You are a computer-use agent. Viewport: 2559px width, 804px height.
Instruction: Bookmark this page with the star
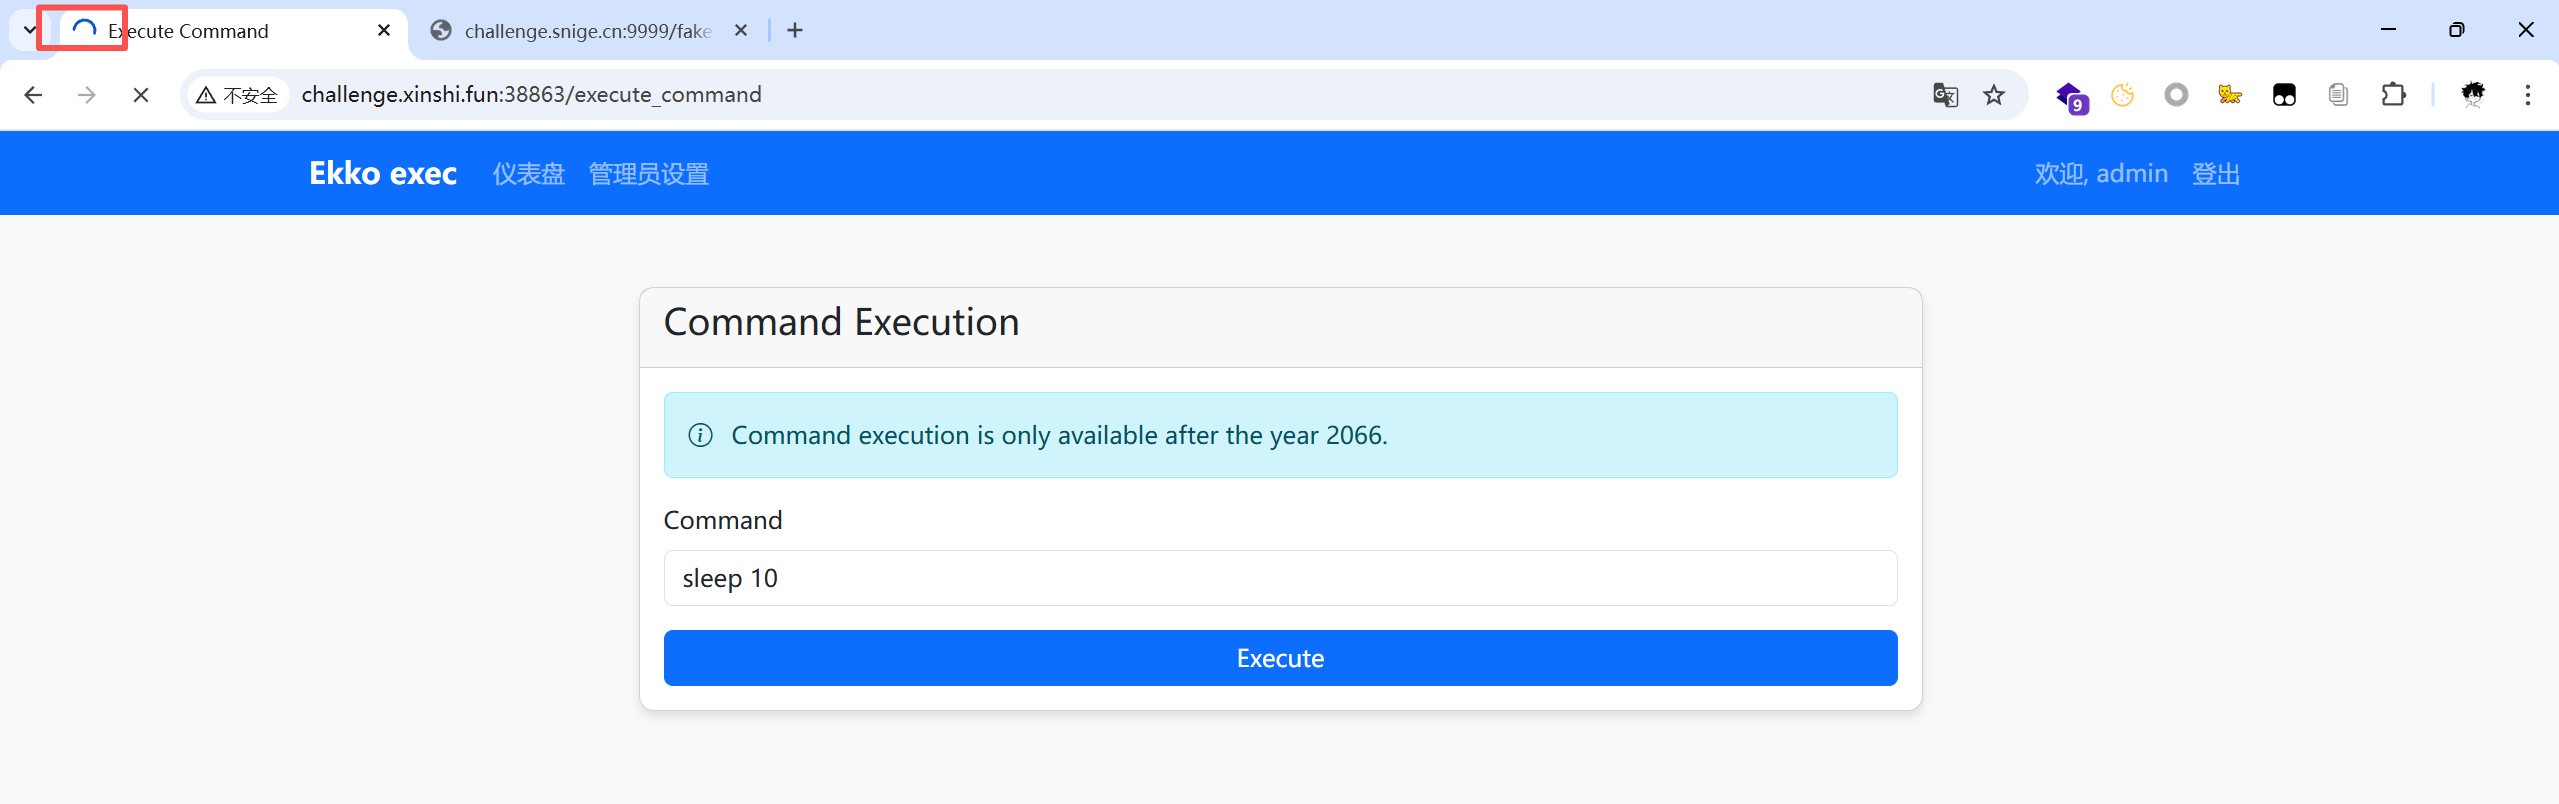(1994, 95)
